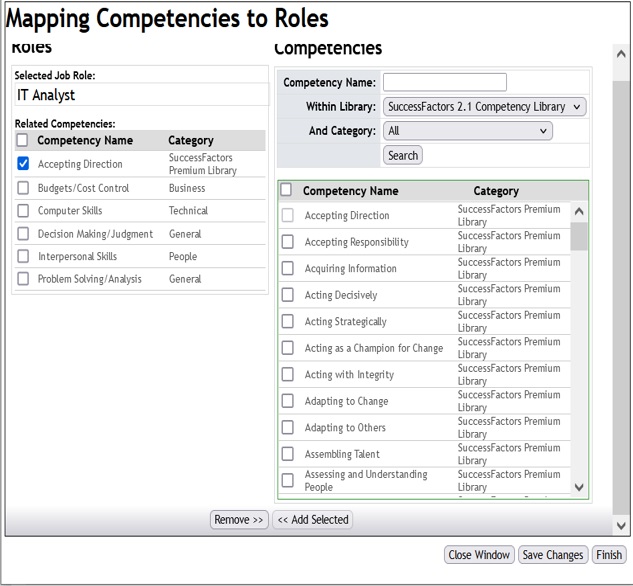Check the Acquiring Information checkbox
This screenshot has height=586, width=633.
[287, 268]
